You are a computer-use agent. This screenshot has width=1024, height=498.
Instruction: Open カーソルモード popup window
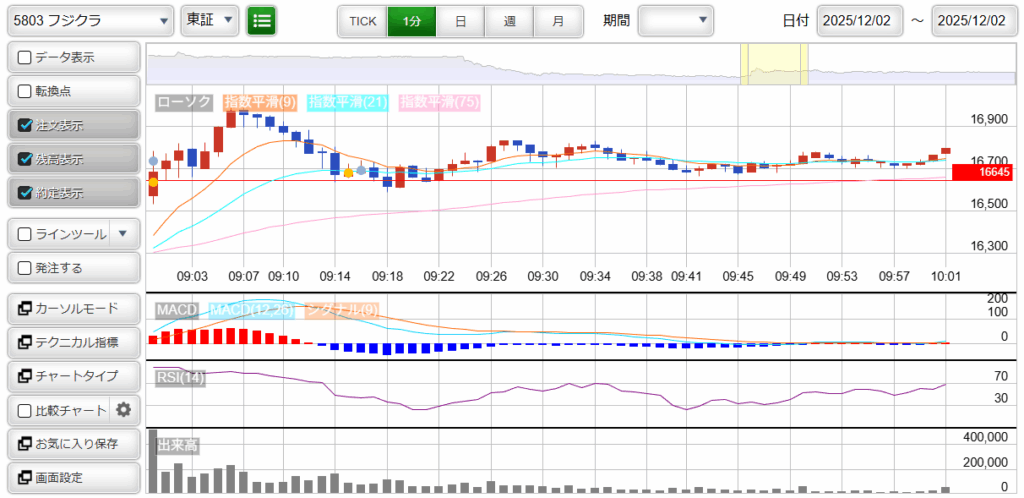pyautogui.click(x=73, y=308)
